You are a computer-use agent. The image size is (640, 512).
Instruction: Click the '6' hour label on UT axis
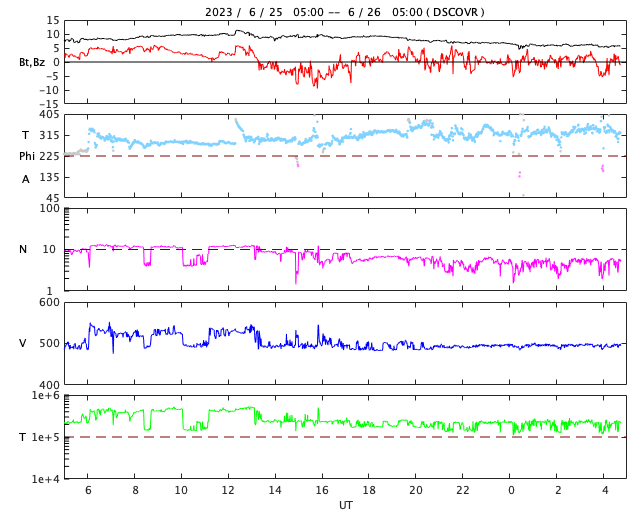[88, 490]
